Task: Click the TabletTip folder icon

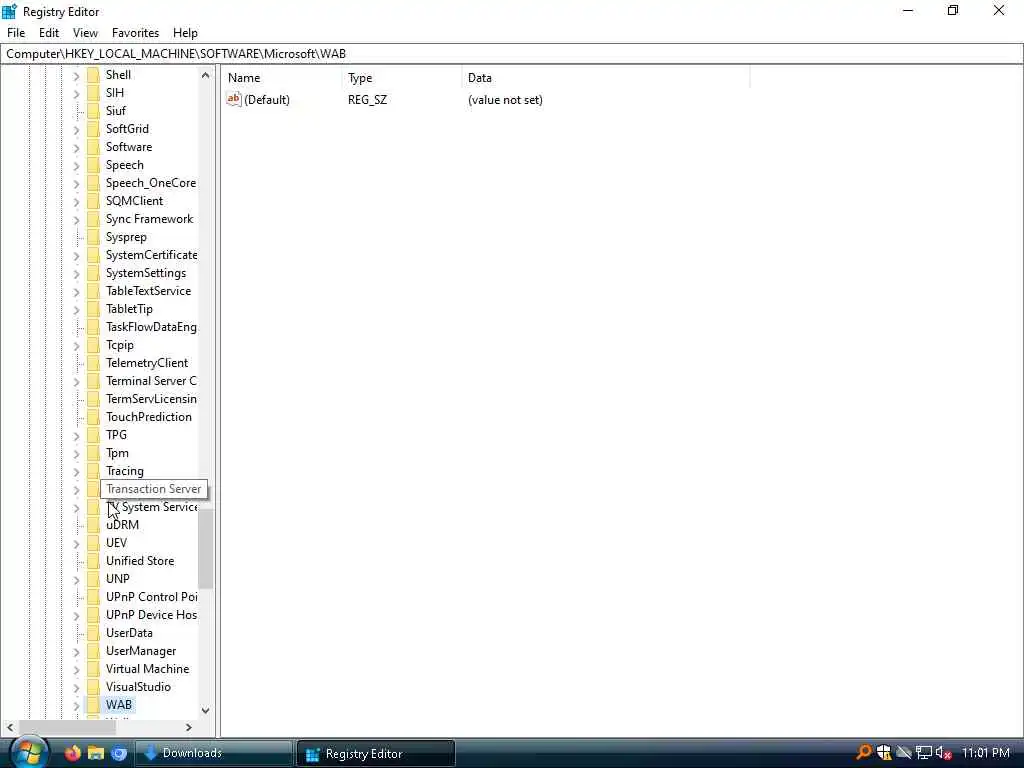Action: coord(93,309)
